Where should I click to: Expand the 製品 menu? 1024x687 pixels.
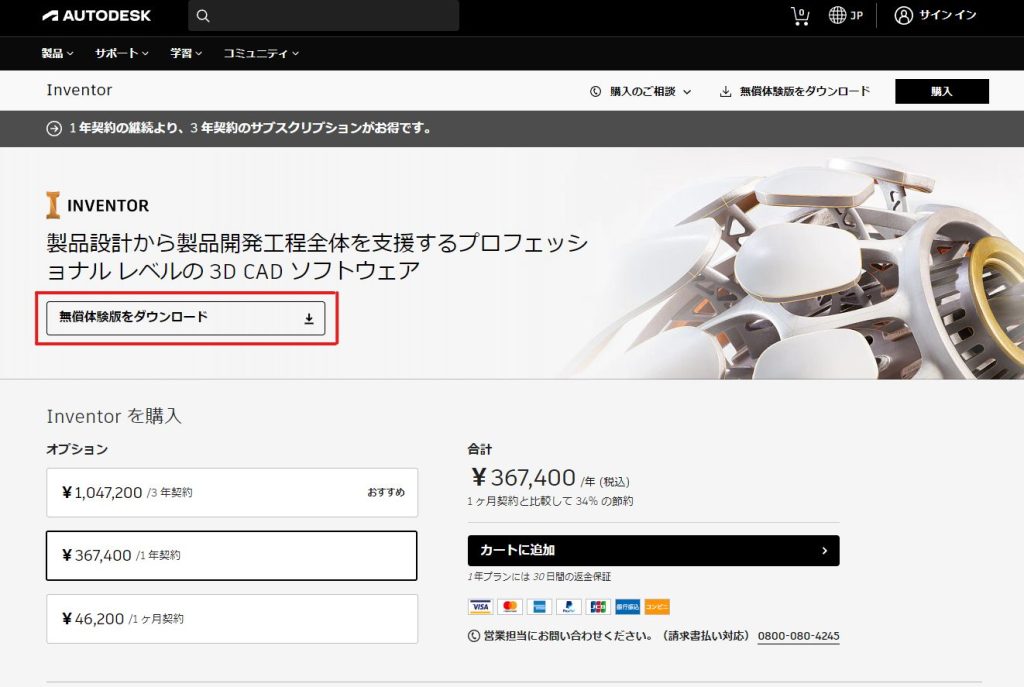point(57,54)
